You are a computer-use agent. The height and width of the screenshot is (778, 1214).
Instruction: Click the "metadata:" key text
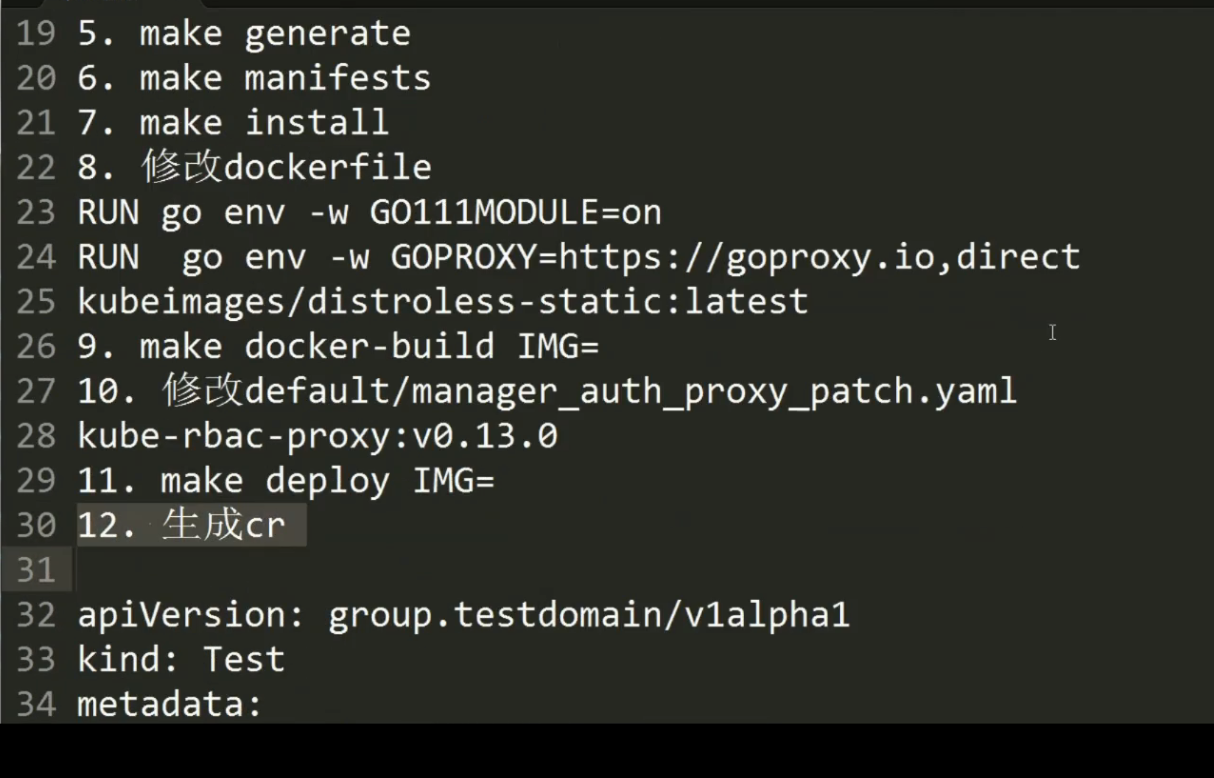pyautogui.click(x=169, y=704)
